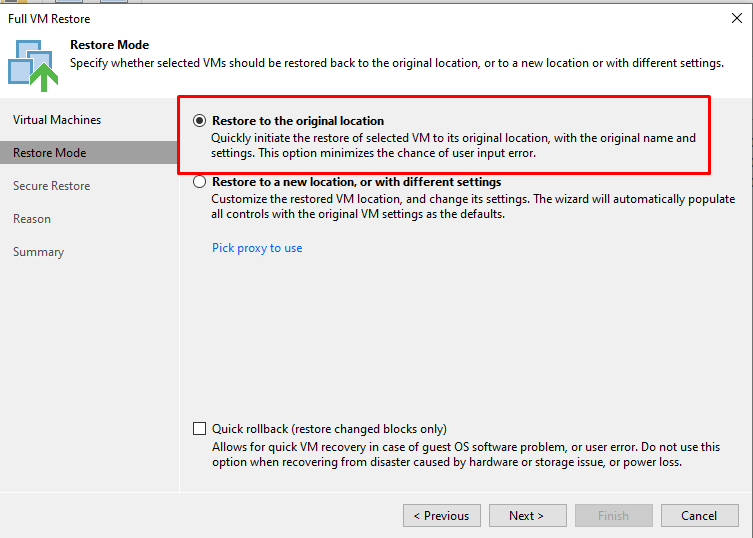Viewport: 753px width, 538px height.
Task: Click the Next button
Action: point(528,515)
